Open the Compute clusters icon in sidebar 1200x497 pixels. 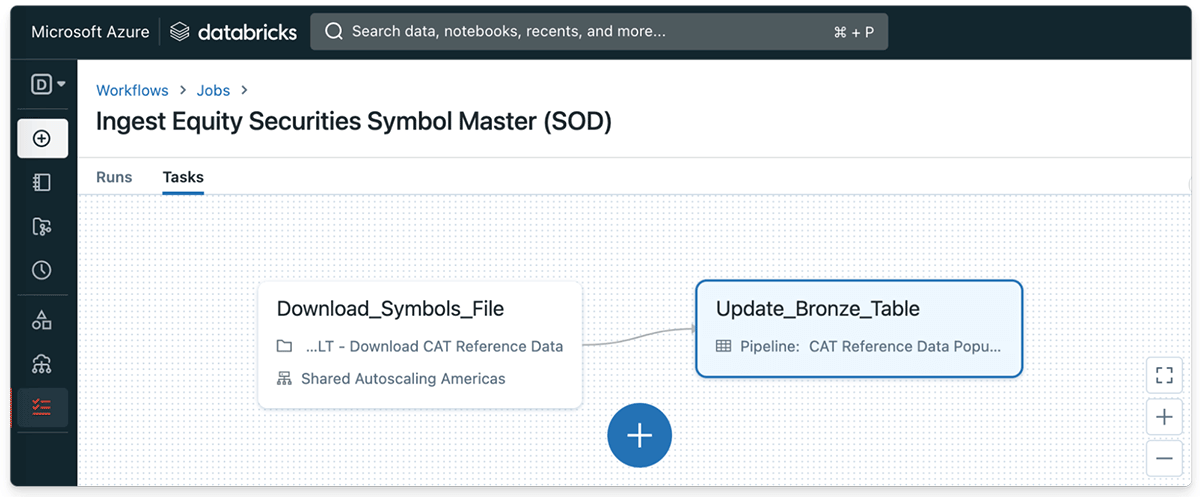point(42,363)
